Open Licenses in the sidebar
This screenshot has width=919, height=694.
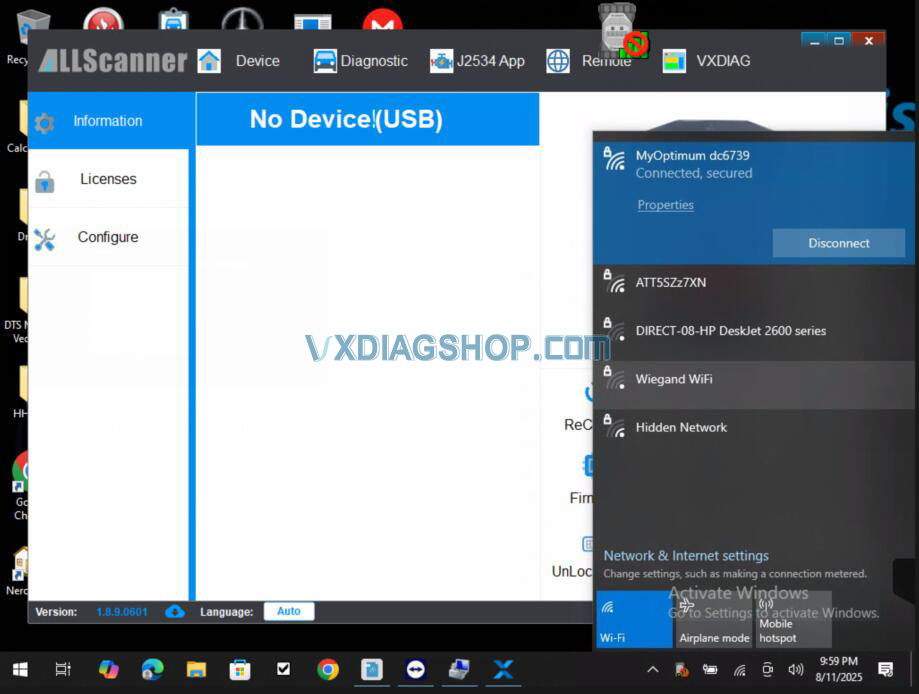point(108,179)
